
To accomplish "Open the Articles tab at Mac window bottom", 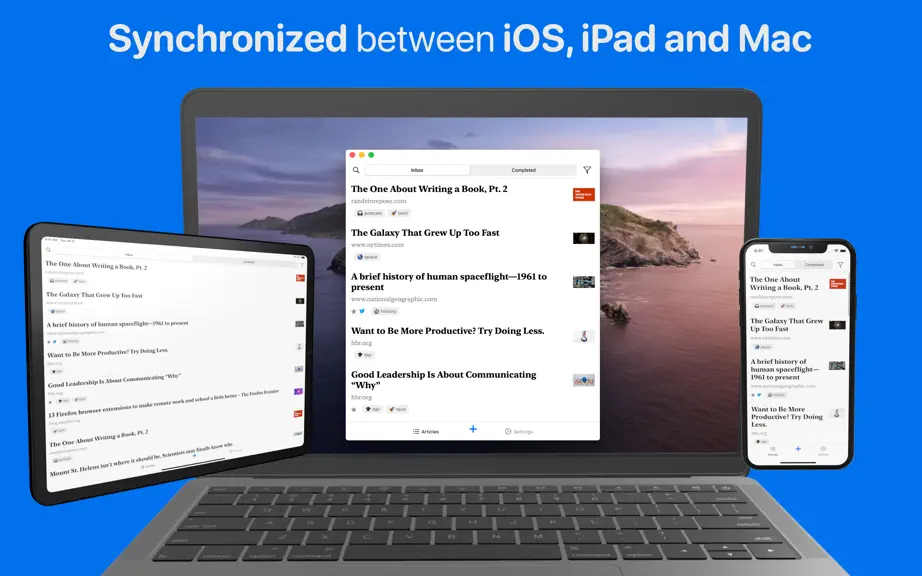I will [x=426, y=431].
